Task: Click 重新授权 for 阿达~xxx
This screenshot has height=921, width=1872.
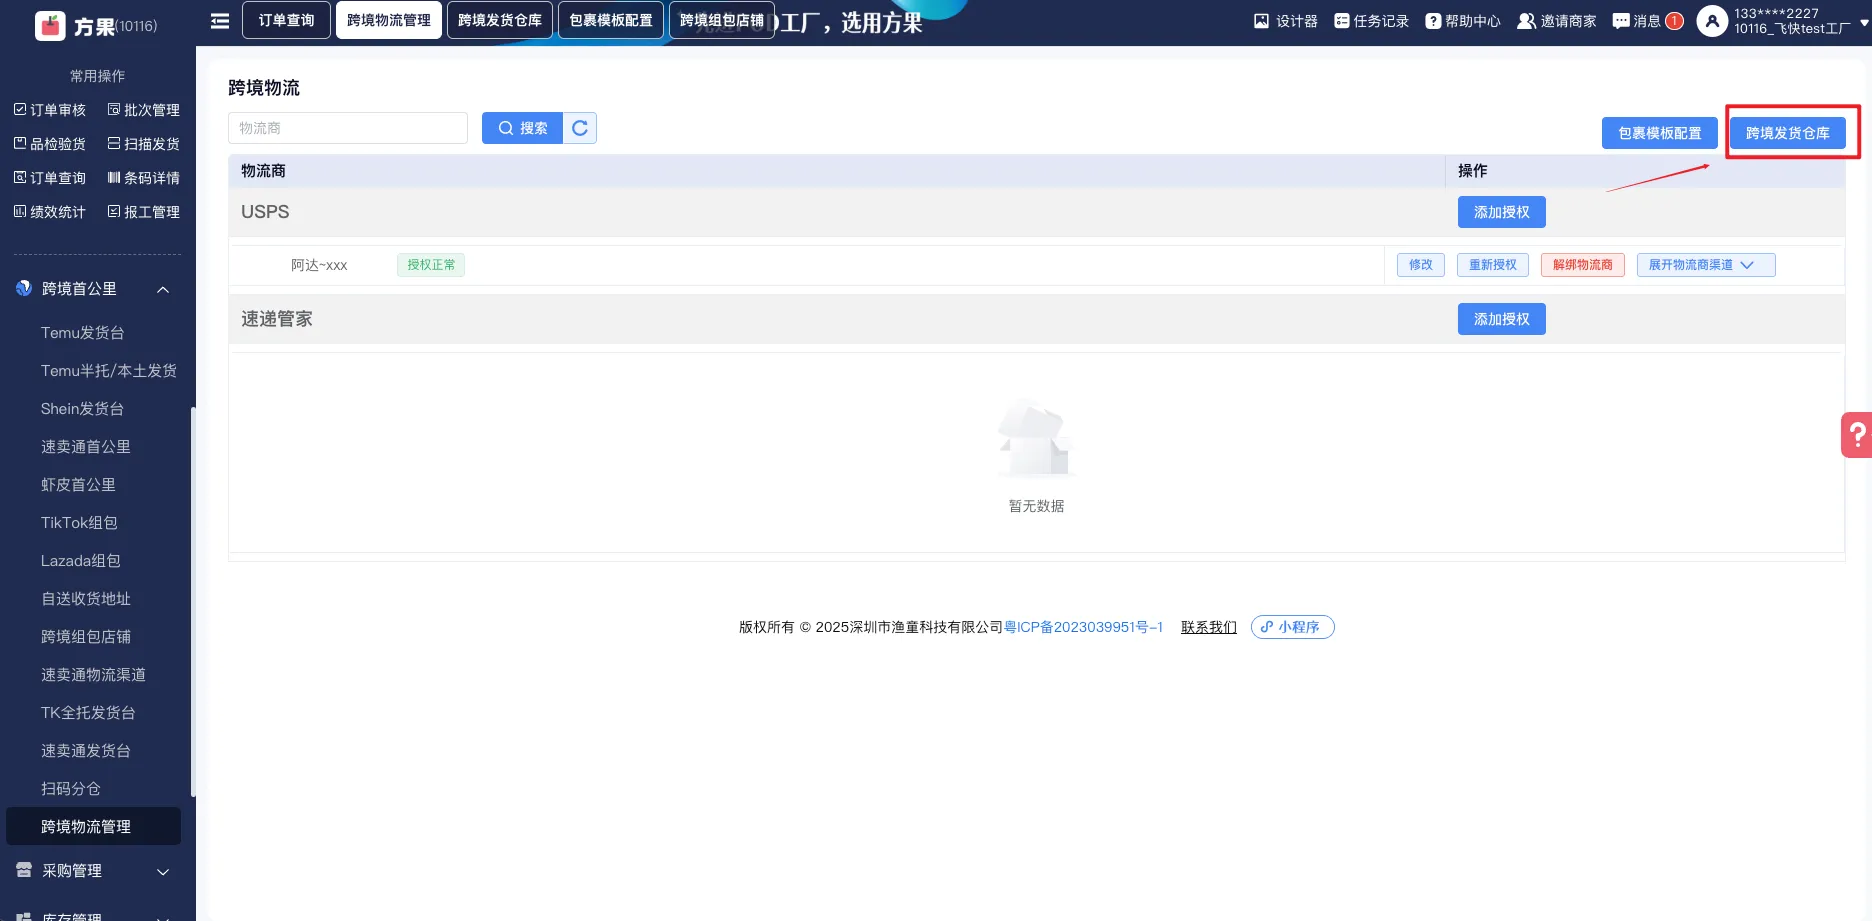Action: (1493, 265)
